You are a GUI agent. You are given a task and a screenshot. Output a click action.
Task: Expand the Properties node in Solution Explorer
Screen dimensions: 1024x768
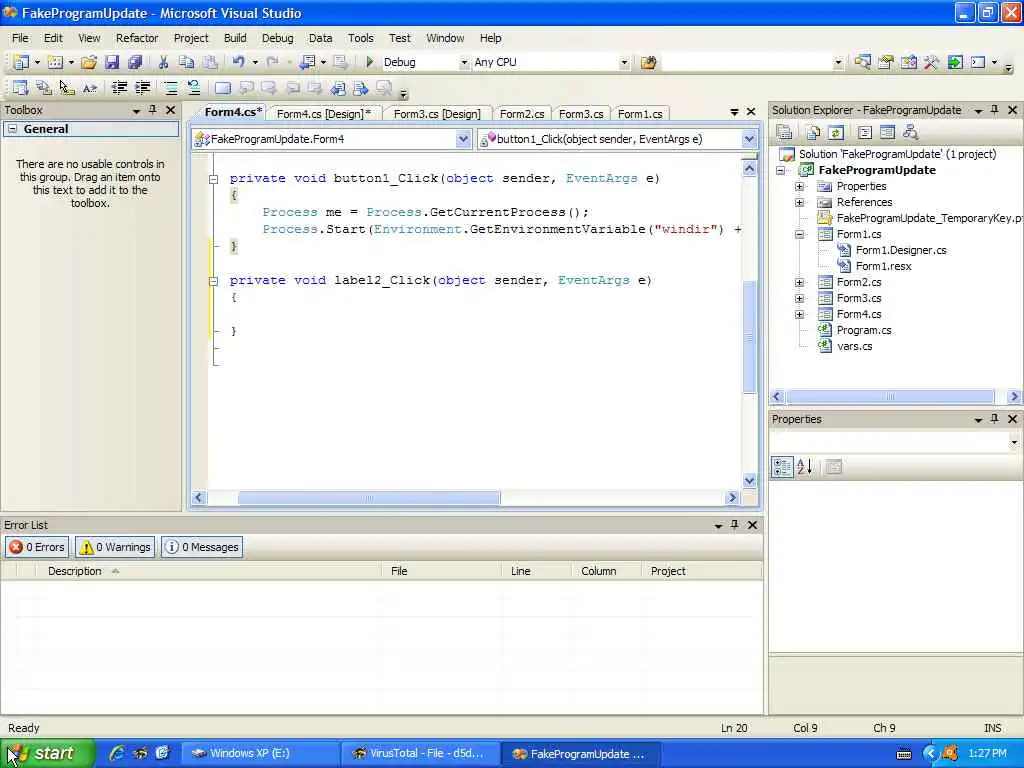[799, 186]
